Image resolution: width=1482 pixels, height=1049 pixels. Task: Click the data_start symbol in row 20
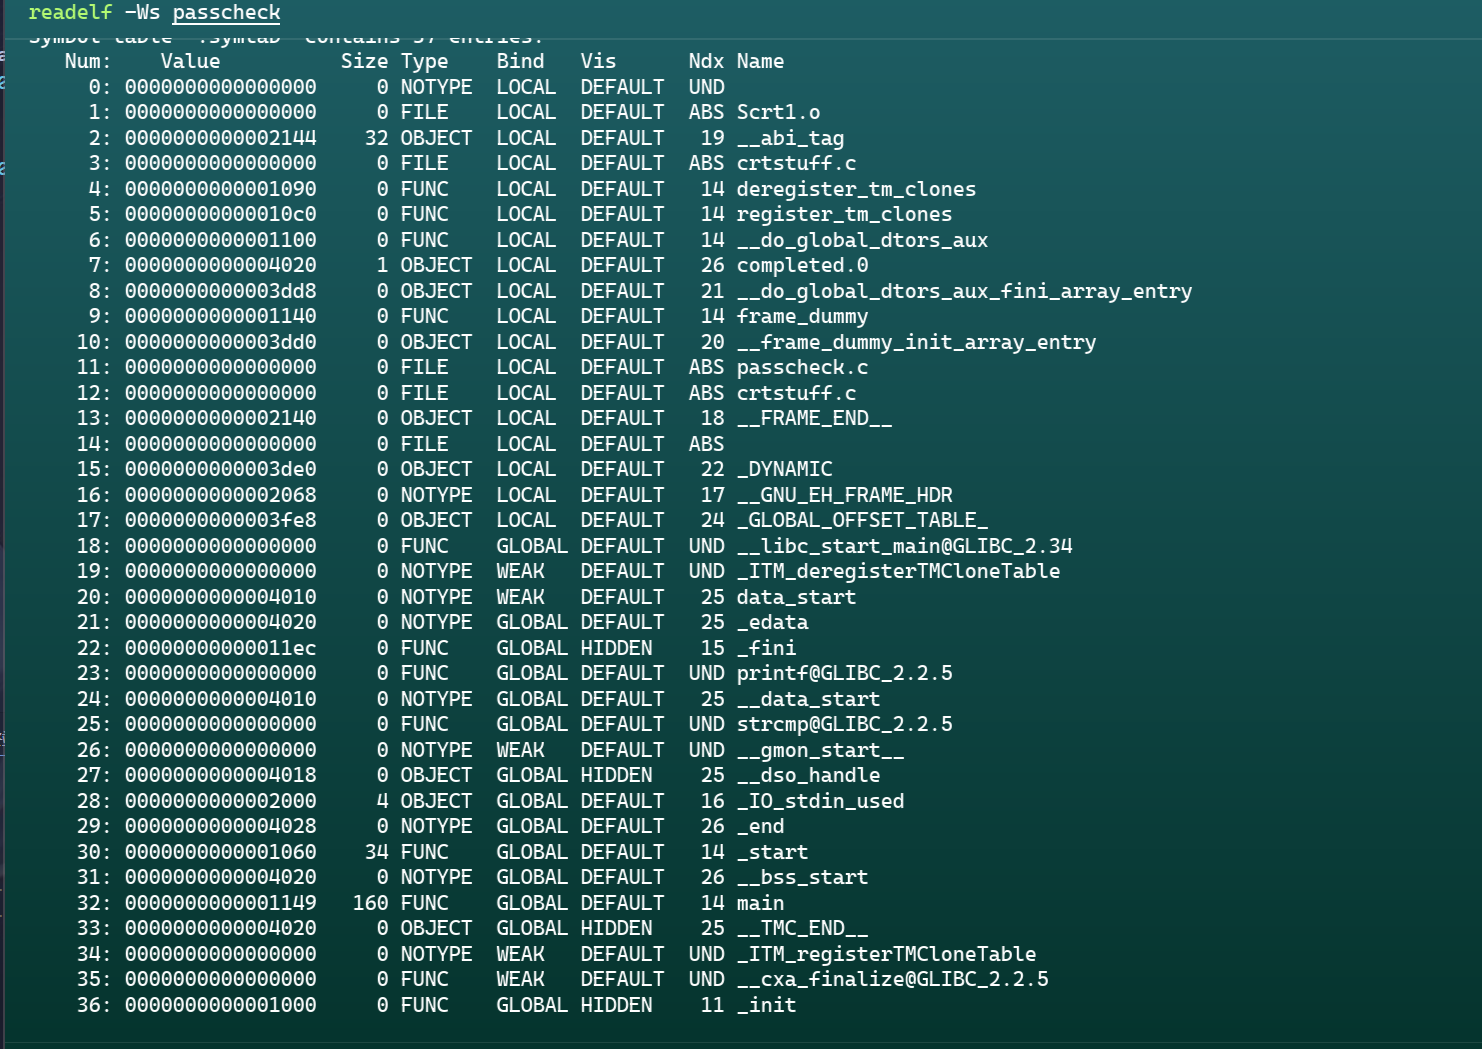pyautogui.click(x=796, y=598)
